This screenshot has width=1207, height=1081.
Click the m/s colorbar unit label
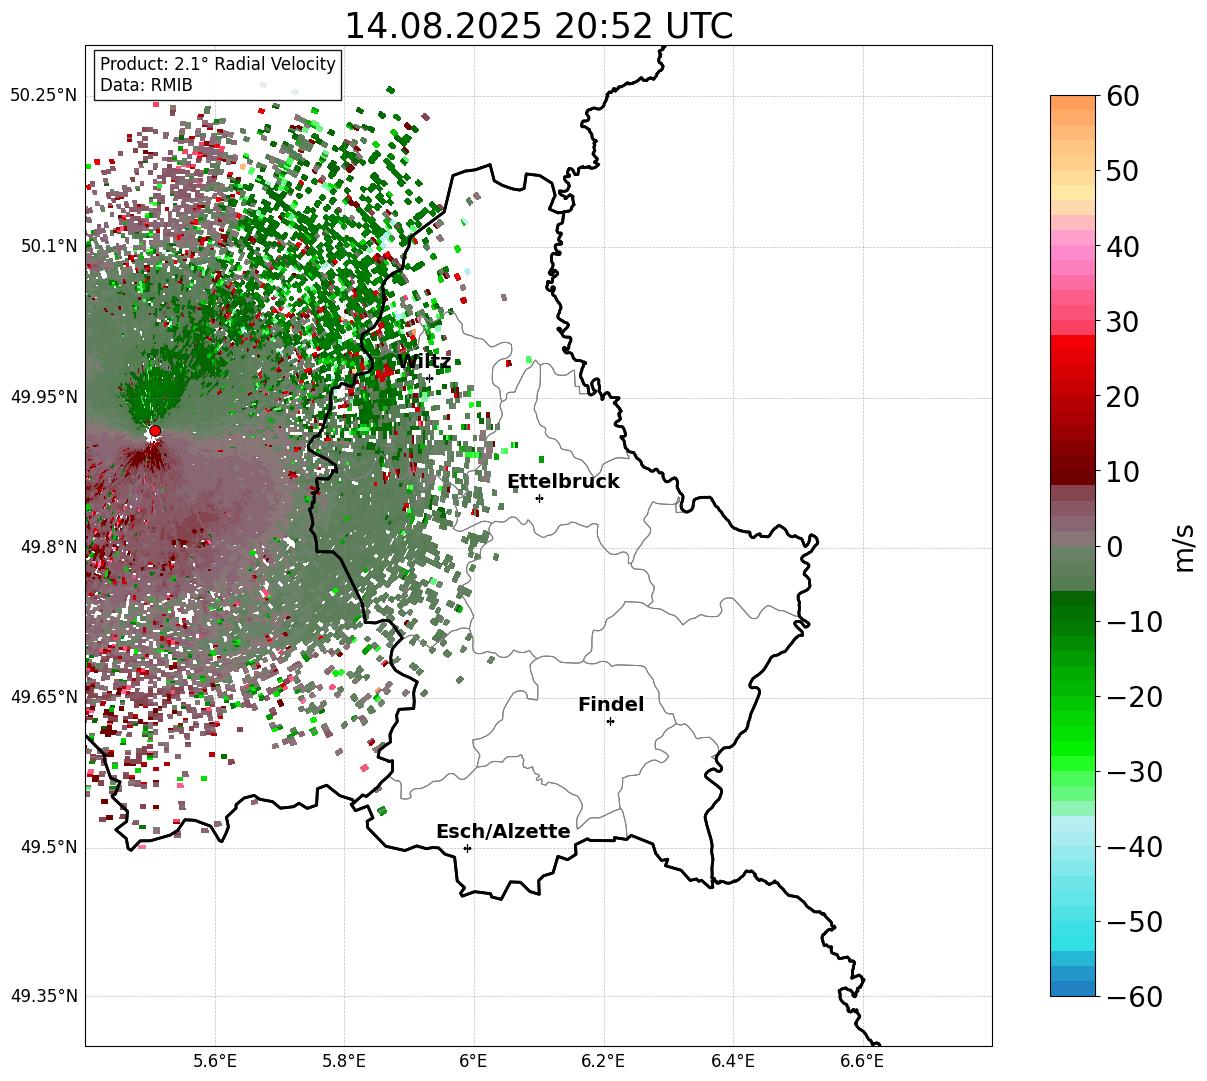pyautogui.click(x=1185, y=546)
